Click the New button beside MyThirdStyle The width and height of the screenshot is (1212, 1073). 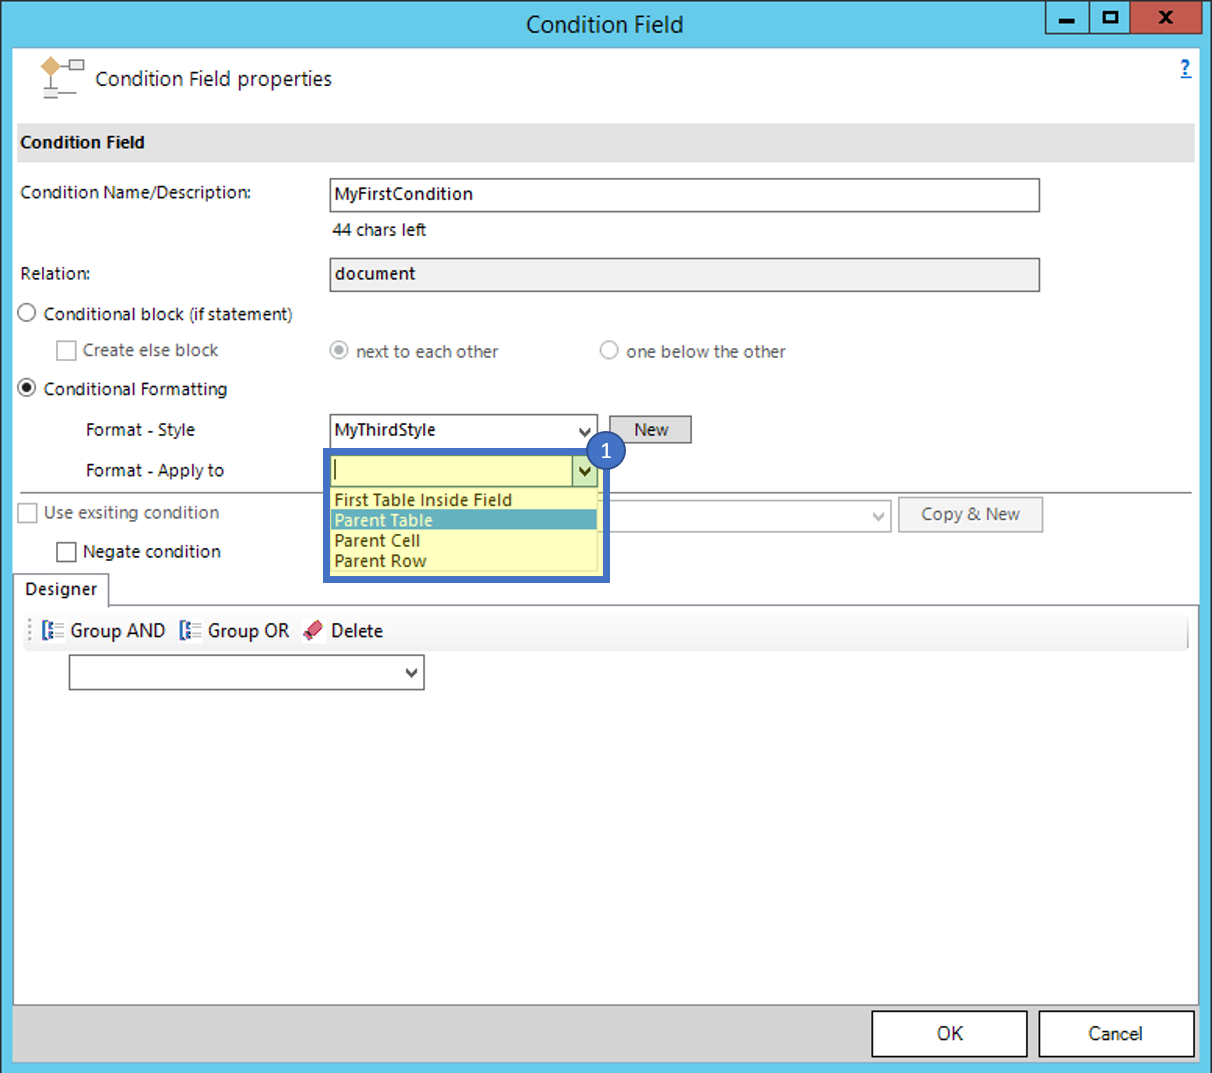(x=649, y=429)
